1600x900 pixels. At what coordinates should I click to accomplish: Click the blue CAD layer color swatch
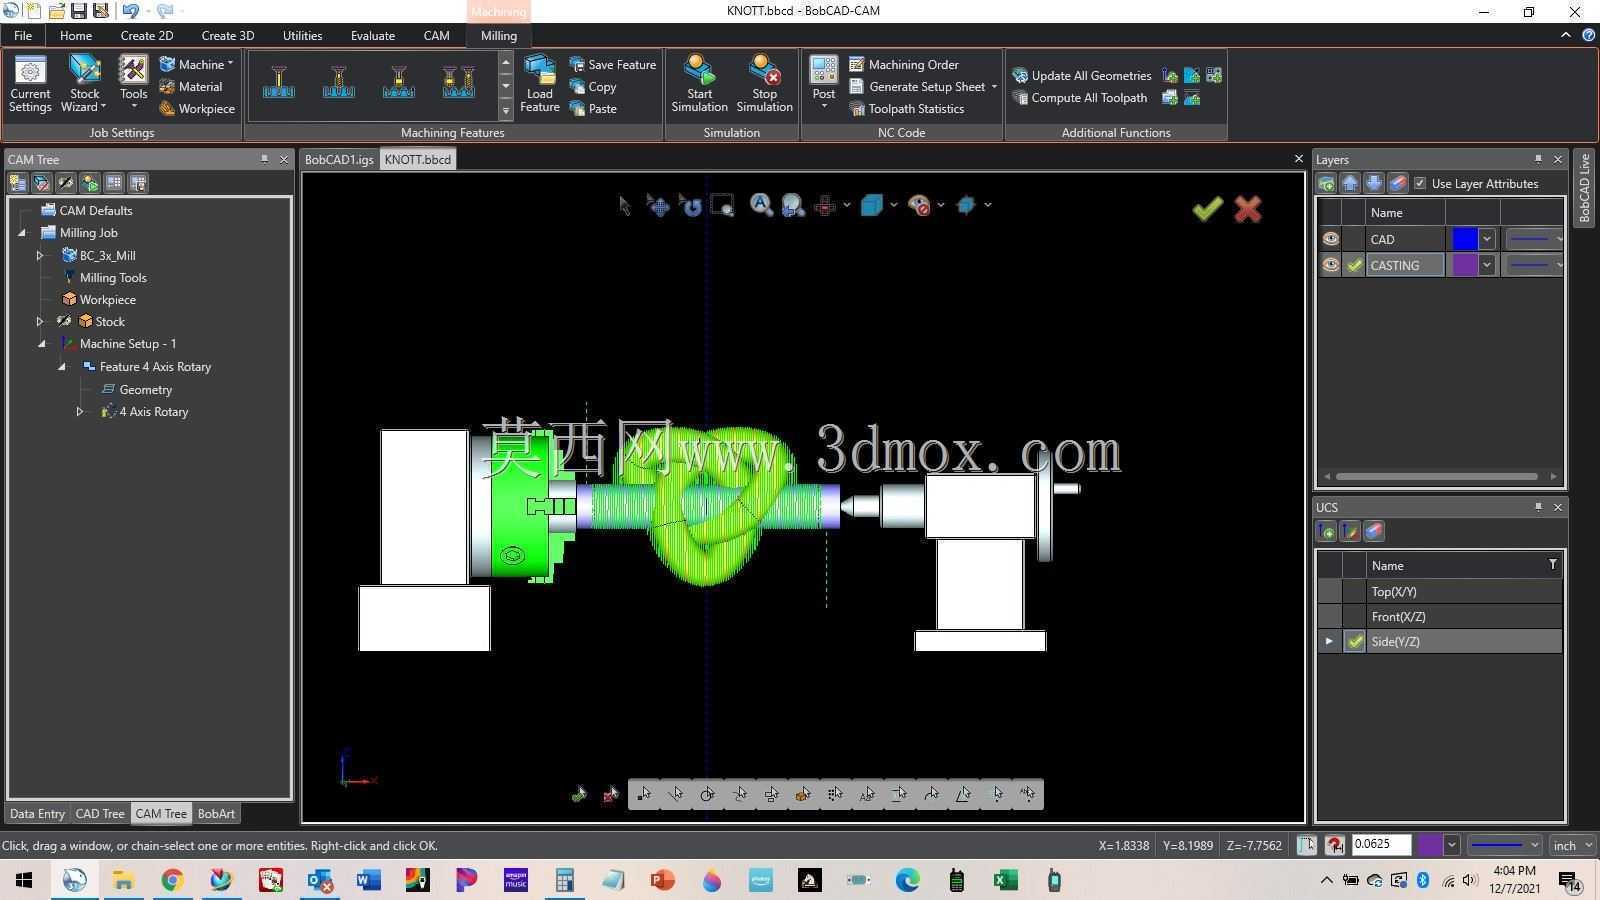tap(1464, 239)
